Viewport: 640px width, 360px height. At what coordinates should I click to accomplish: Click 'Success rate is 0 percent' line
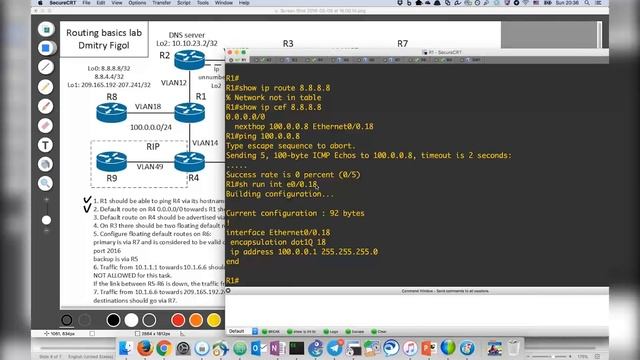click(x=293, y=175)
